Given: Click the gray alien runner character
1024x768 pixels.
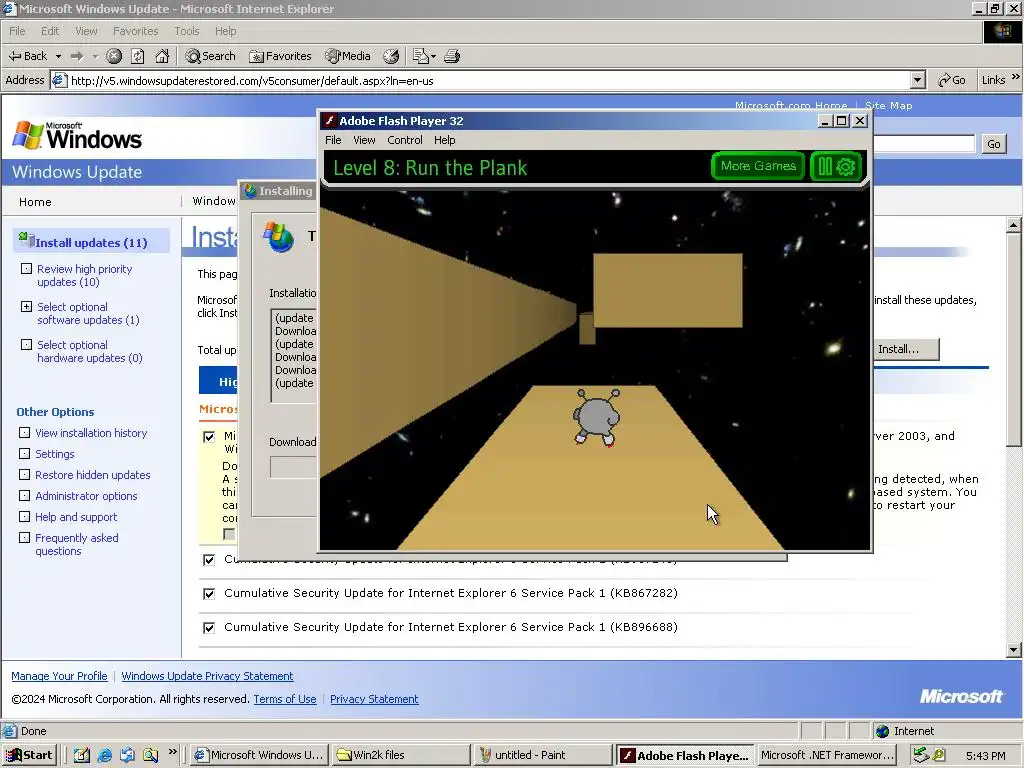Looking at the screenshot, I should click(596, 418).
